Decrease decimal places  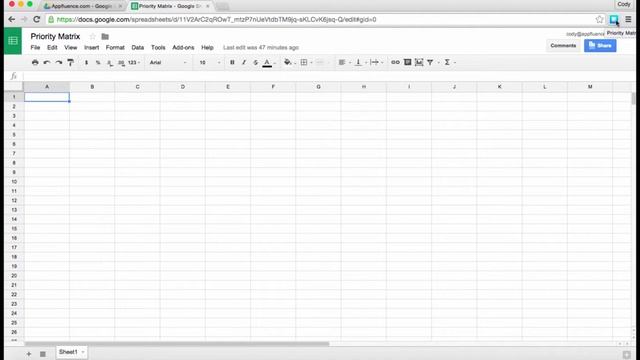tap(109, 62)
